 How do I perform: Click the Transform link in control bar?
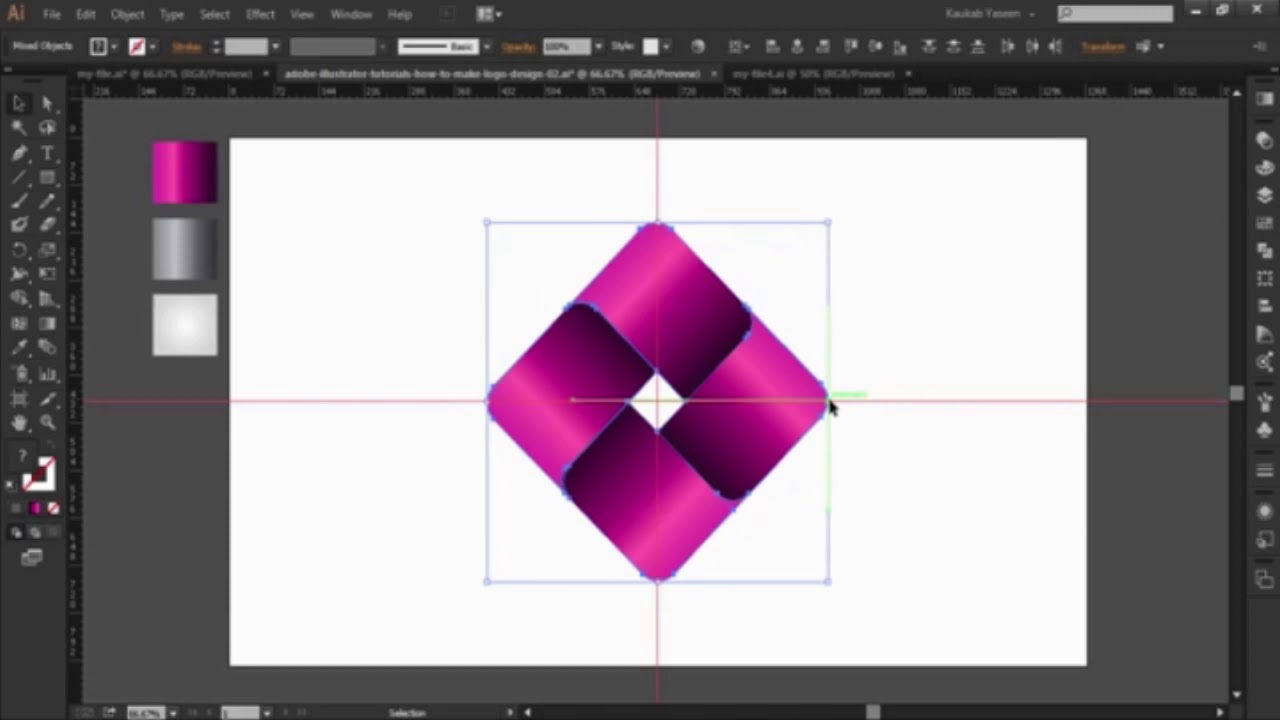coord(1103,46)
